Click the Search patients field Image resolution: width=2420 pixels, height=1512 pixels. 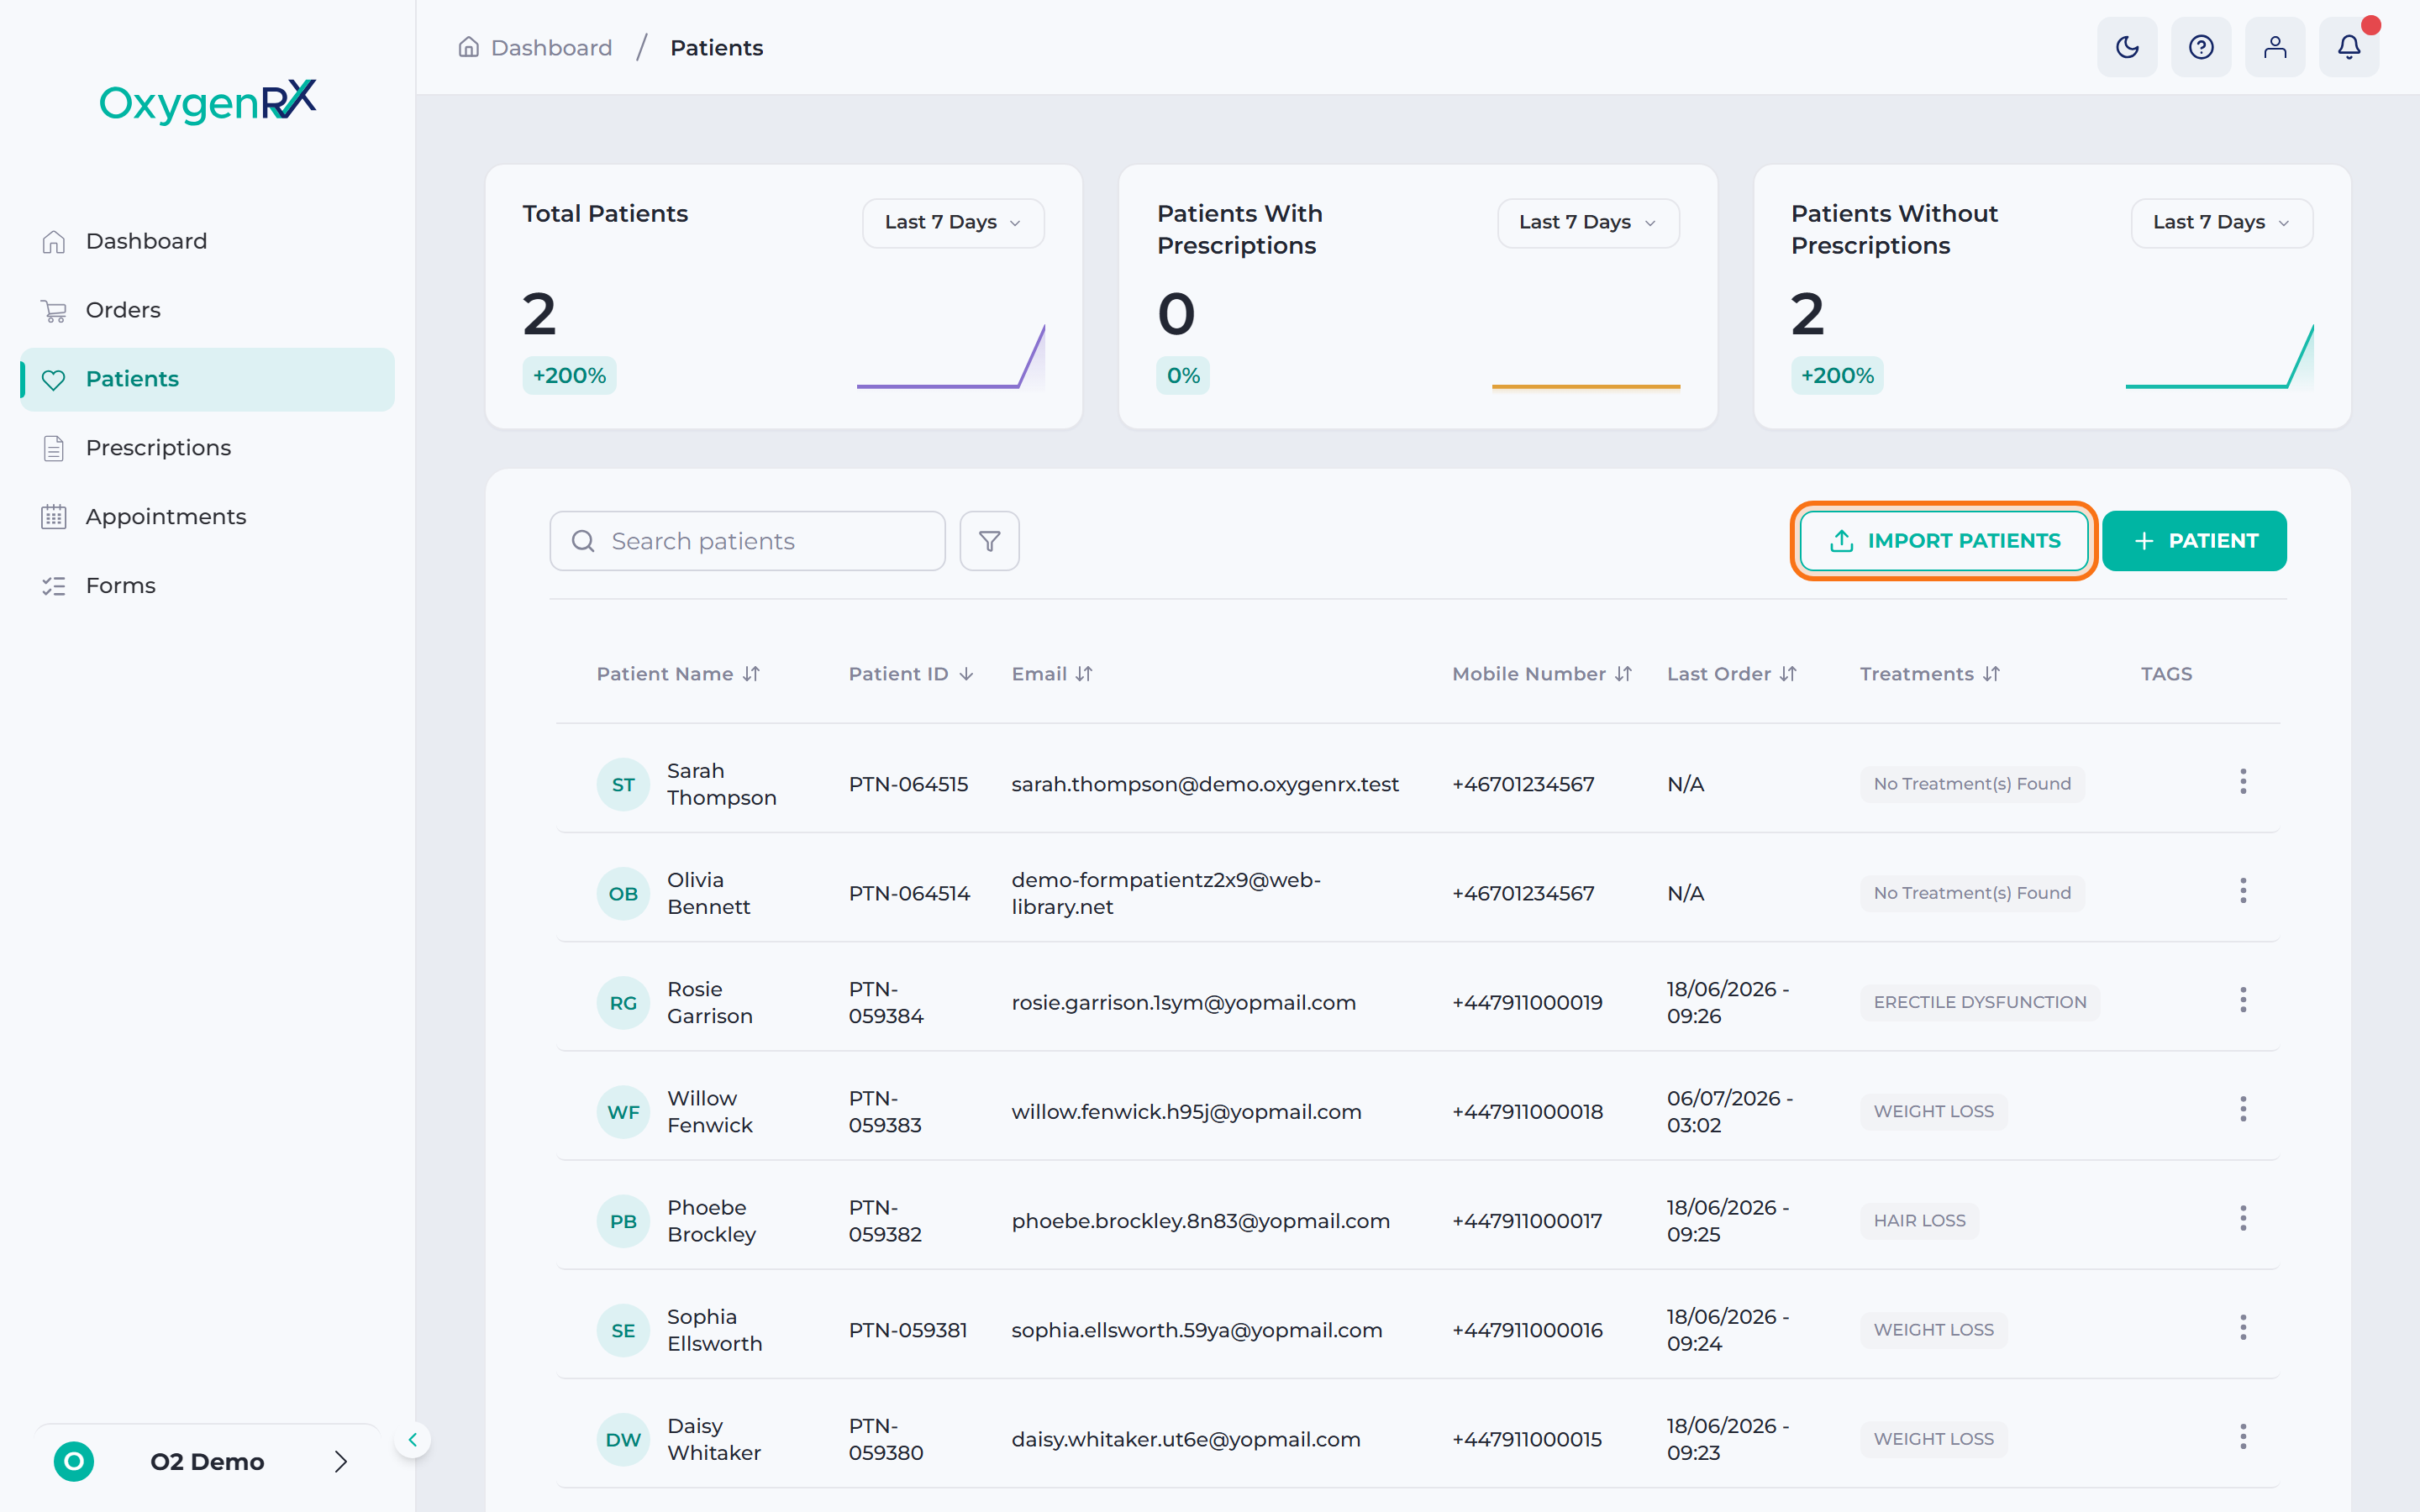pos(747,541)
